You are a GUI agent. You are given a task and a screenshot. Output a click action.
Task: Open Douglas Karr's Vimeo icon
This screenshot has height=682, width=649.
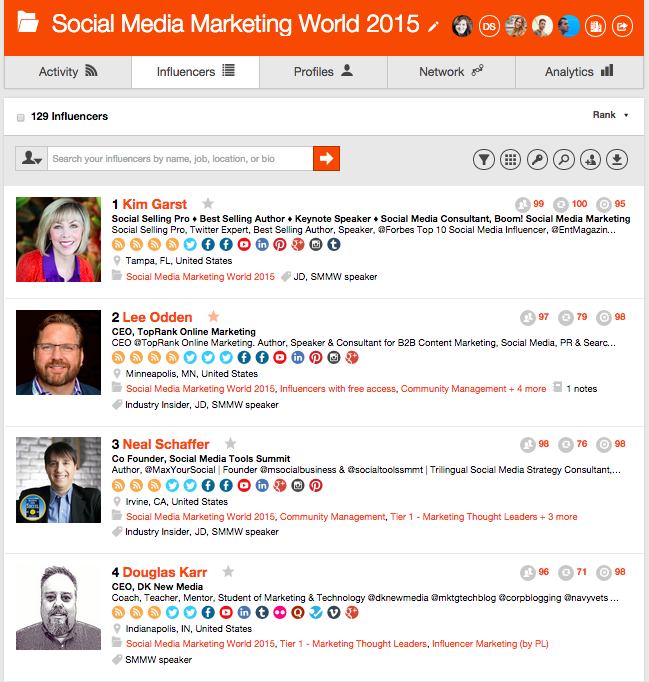334,612
